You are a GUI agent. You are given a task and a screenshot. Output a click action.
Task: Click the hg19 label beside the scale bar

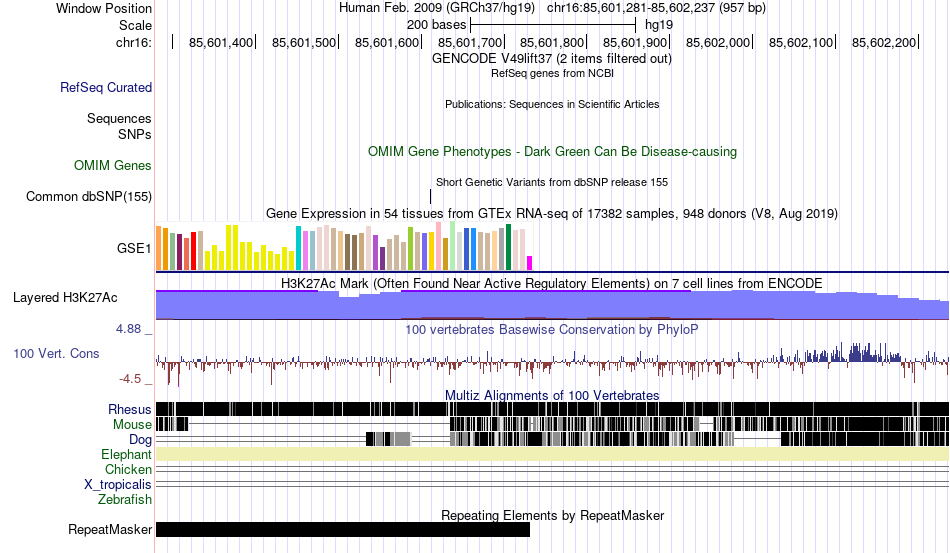(x=659, y=25)
